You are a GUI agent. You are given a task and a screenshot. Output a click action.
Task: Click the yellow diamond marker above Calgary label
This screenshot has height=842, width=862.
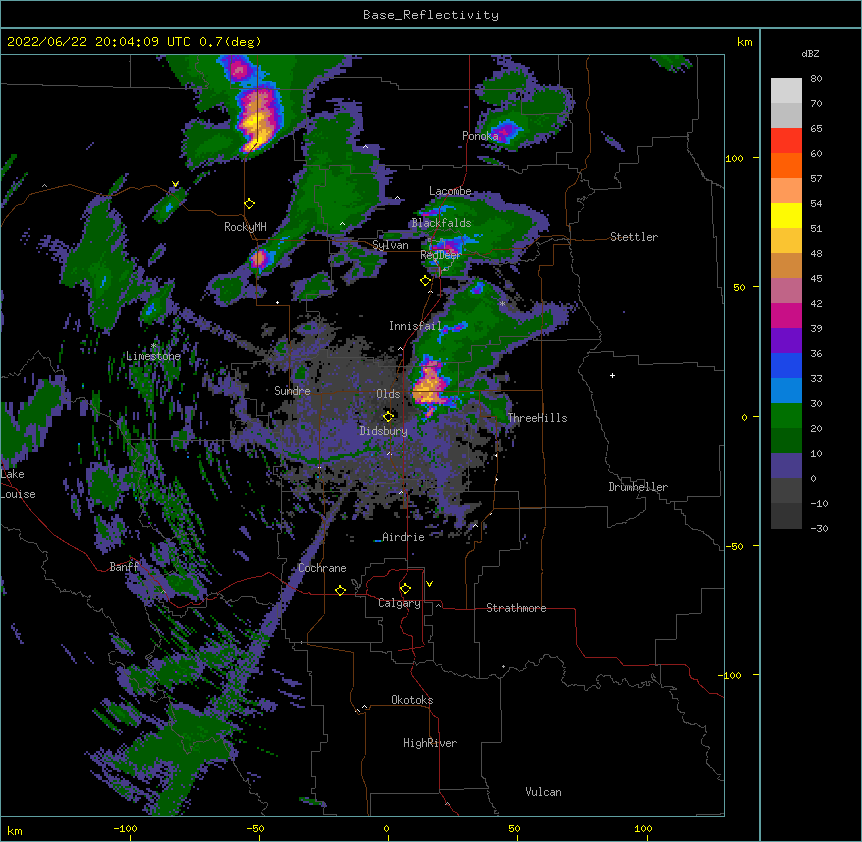(x=405, y=589)
